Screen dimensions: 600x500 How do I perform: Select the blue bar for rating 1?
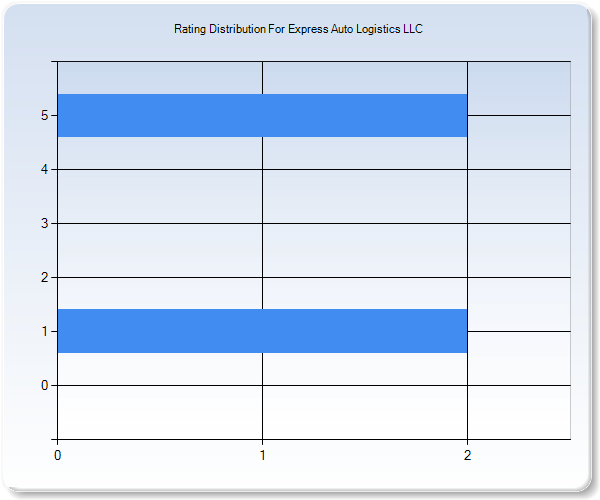click(x=262, y=331)
